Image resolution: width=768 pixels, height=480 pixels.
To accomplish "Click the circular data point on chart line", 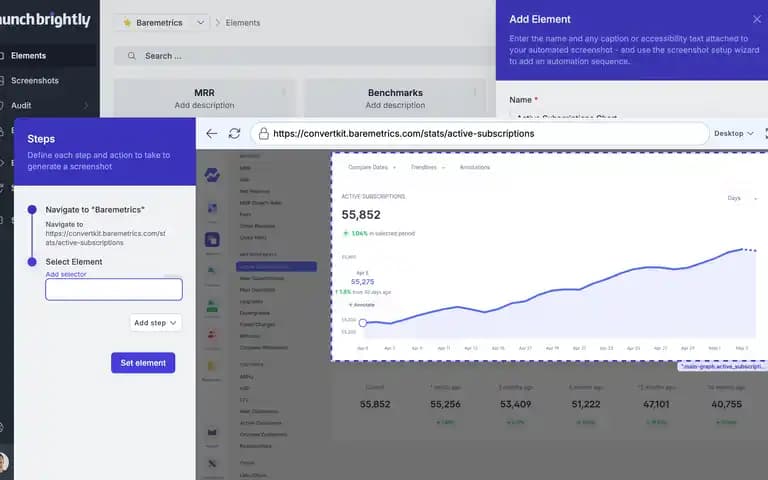I will click(363, 323).
